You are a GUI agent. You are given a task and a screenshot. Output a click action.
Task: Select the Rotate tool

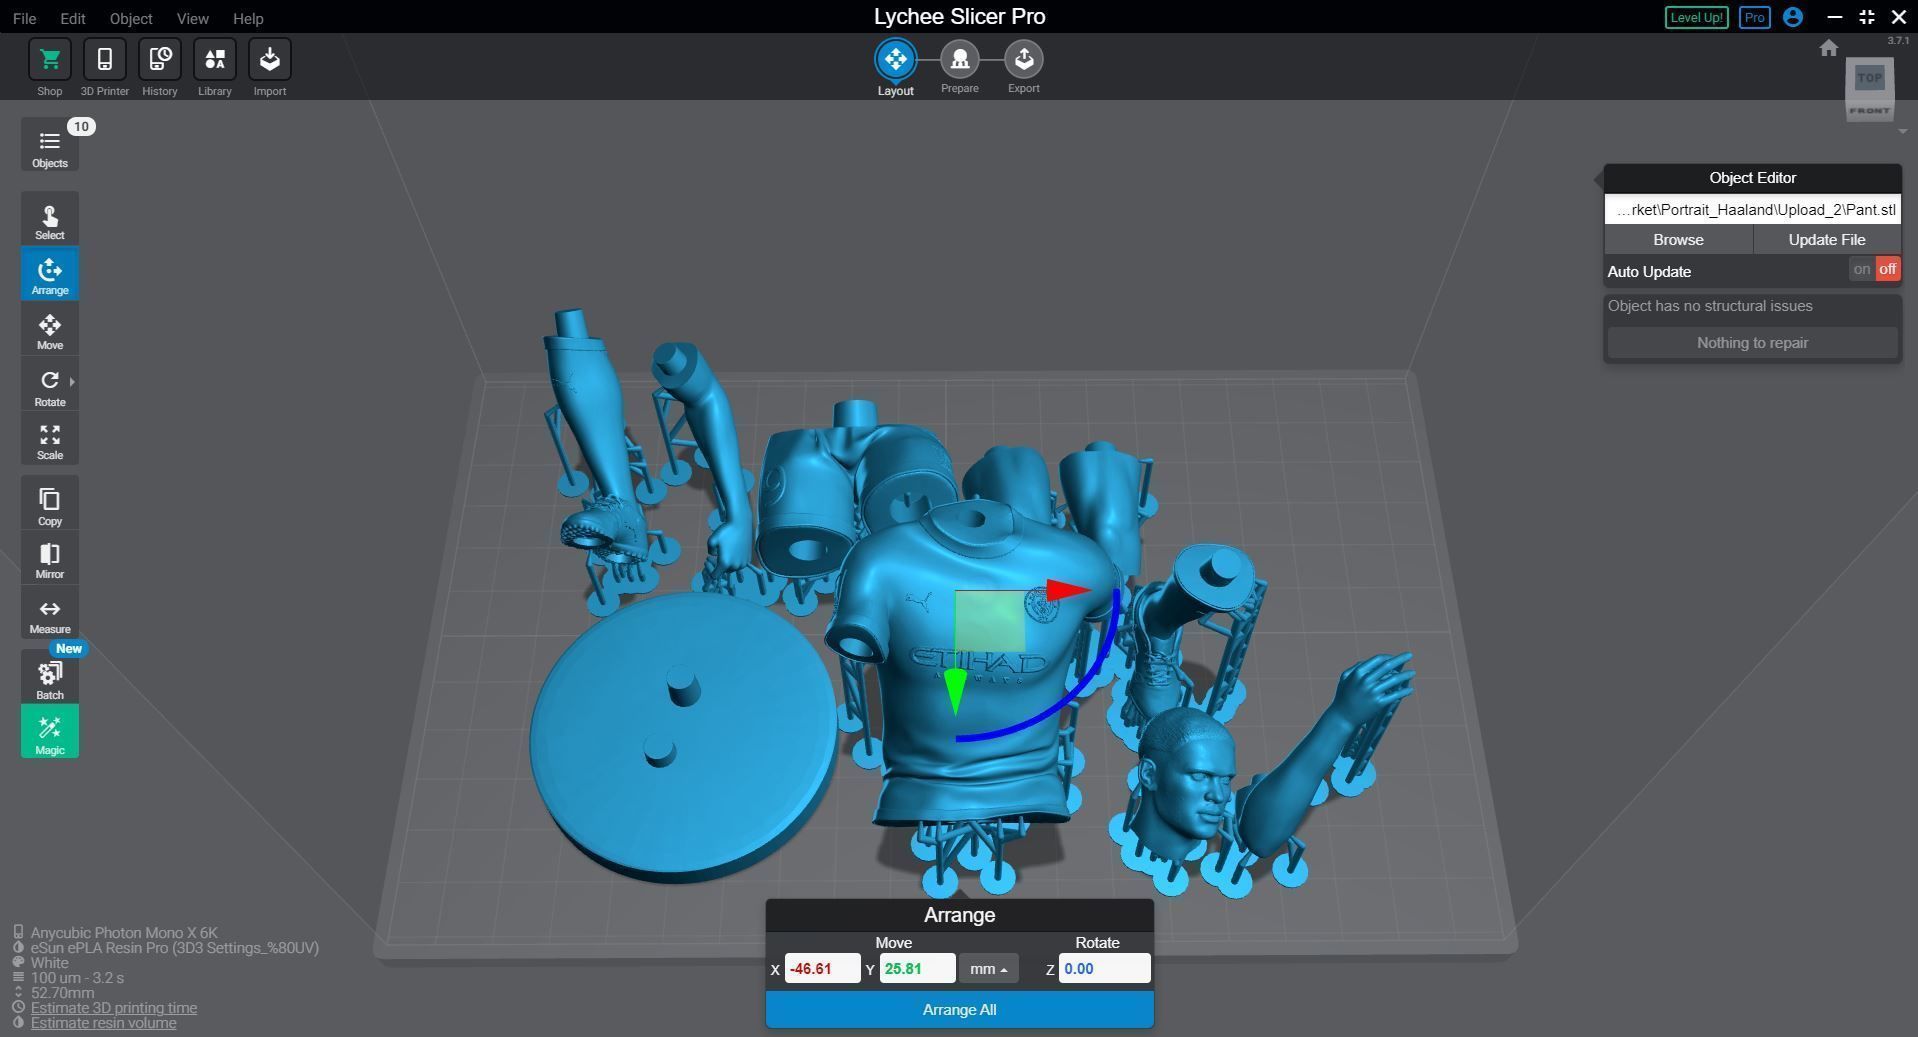tap(49, 386)
